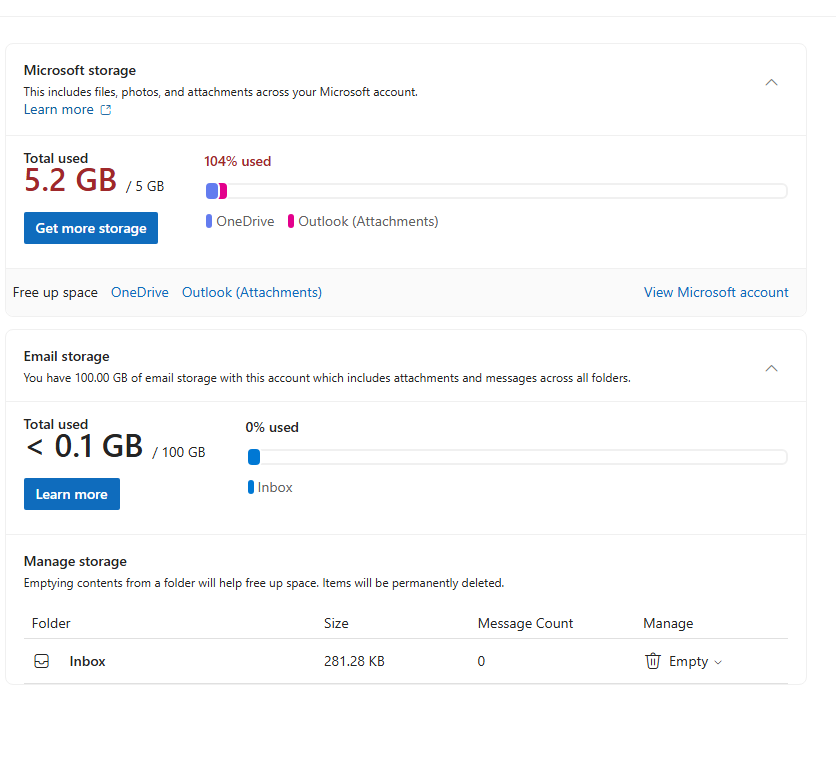Click the Size column header
Screen dimensions: 836x765
pos(336,623)
